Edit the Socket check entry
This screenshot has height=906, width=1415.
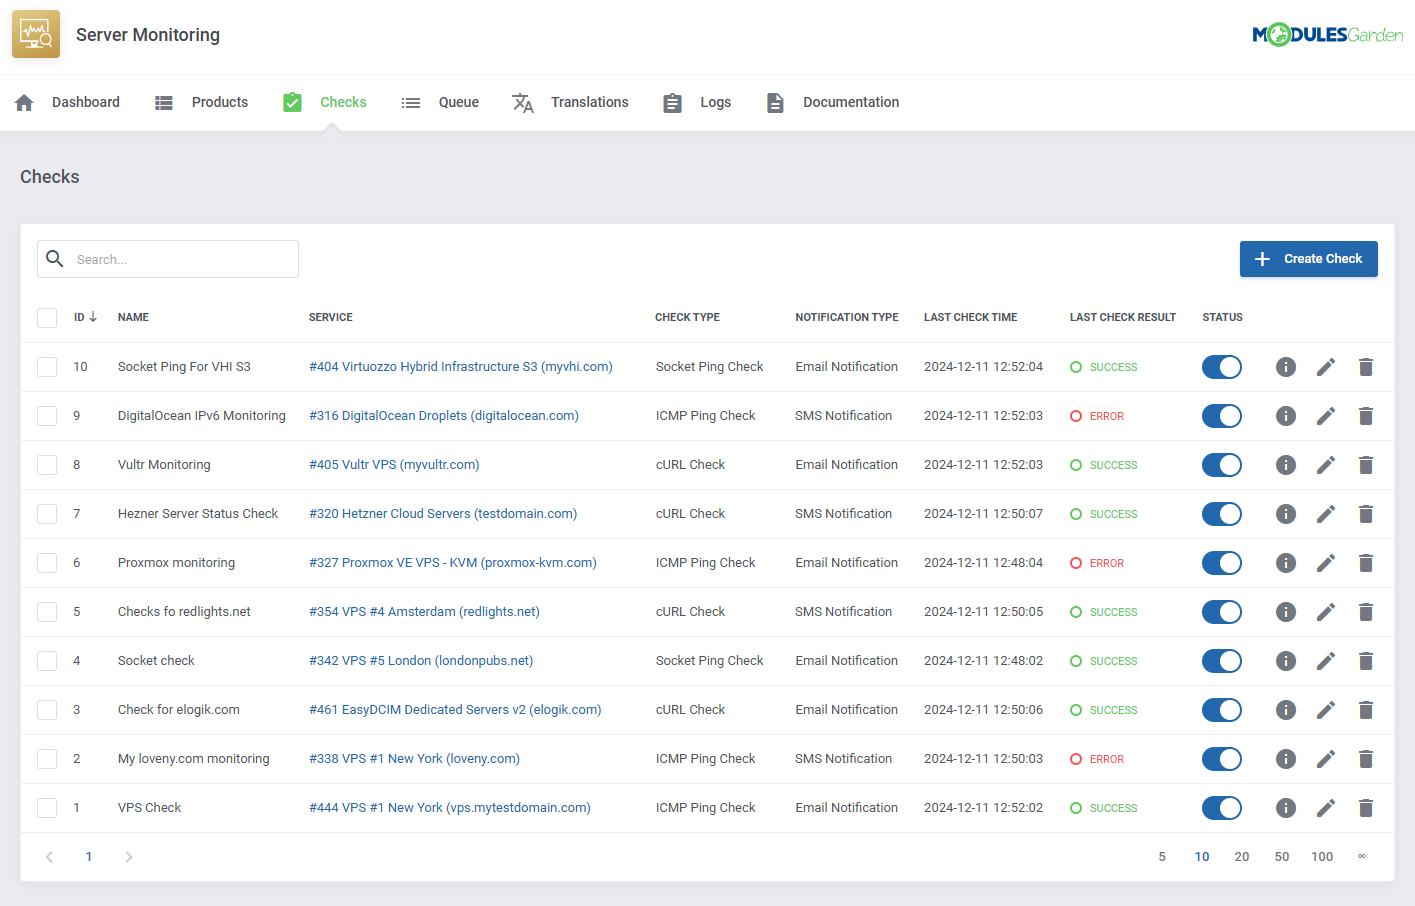coord(1326,660)
